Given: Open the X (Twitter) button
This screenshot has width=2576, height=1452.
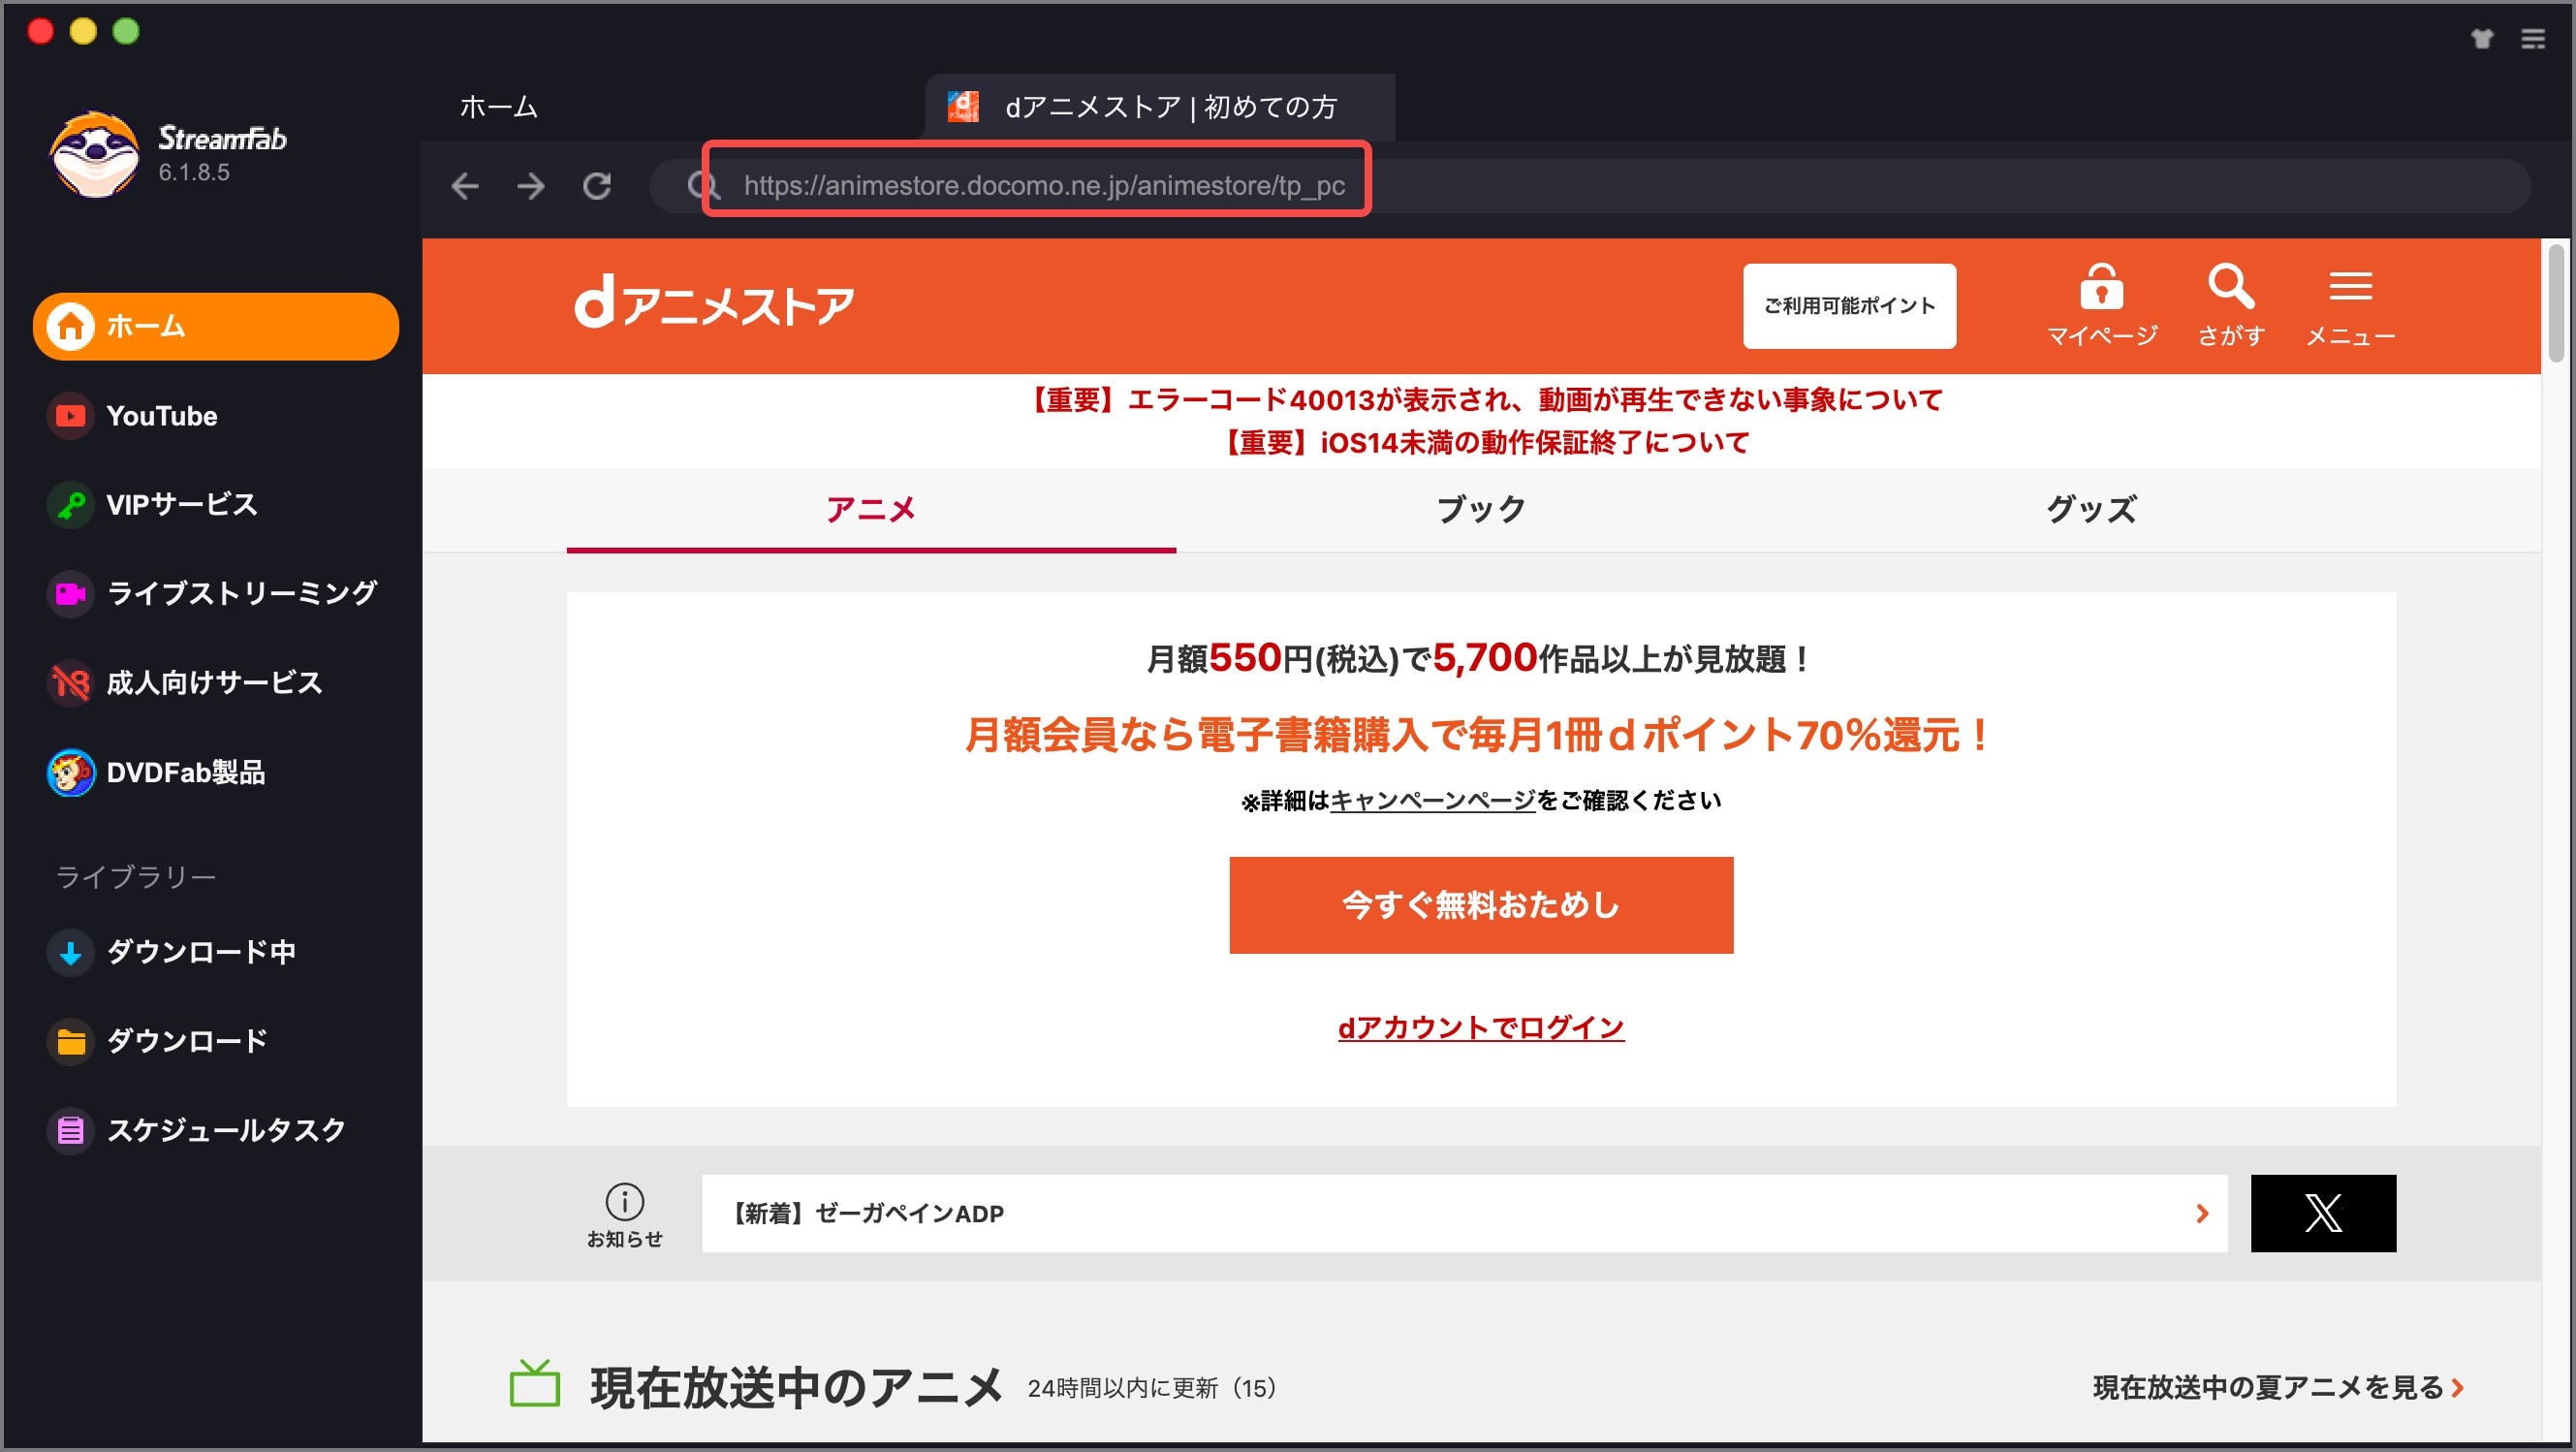Looking at the screenshot, I should point(2323,1214).
